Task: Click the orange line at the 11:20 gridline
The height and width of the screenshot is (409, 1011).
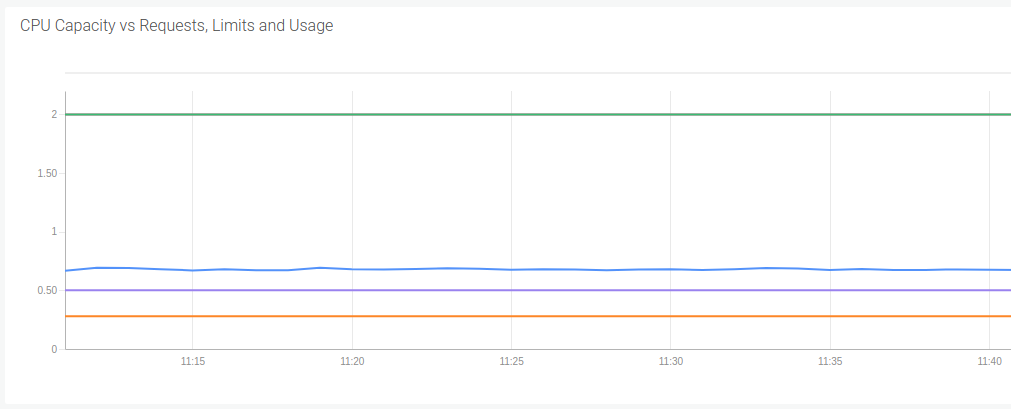Action: pos(352,316)
